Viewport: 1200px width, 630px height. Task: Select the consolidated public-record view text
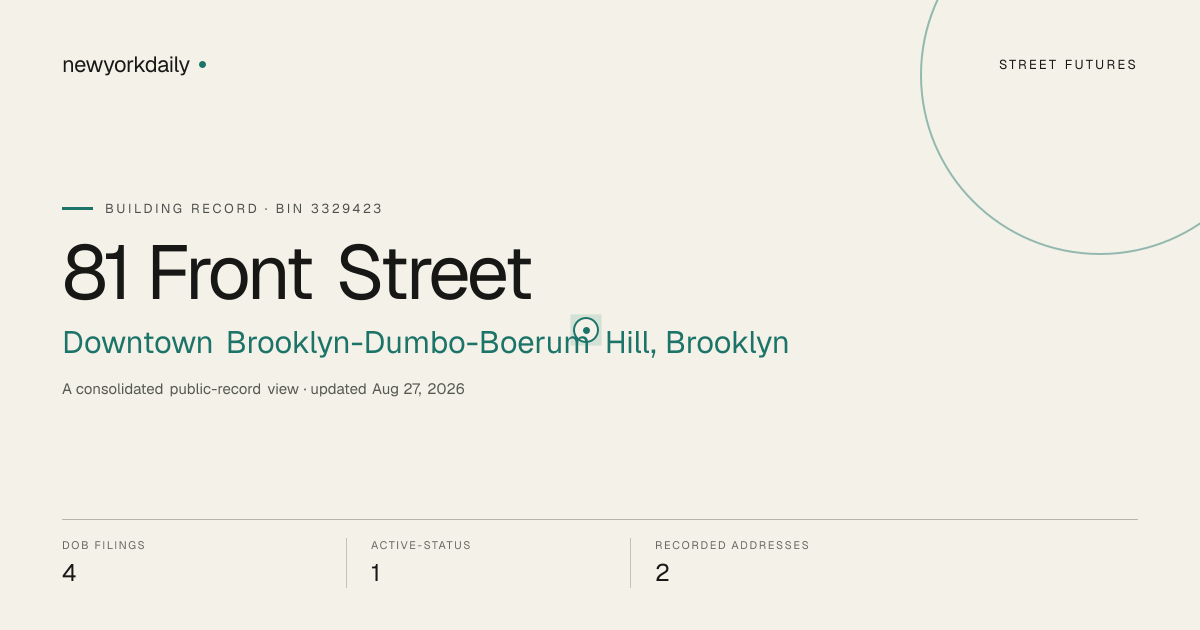[180, 389]
